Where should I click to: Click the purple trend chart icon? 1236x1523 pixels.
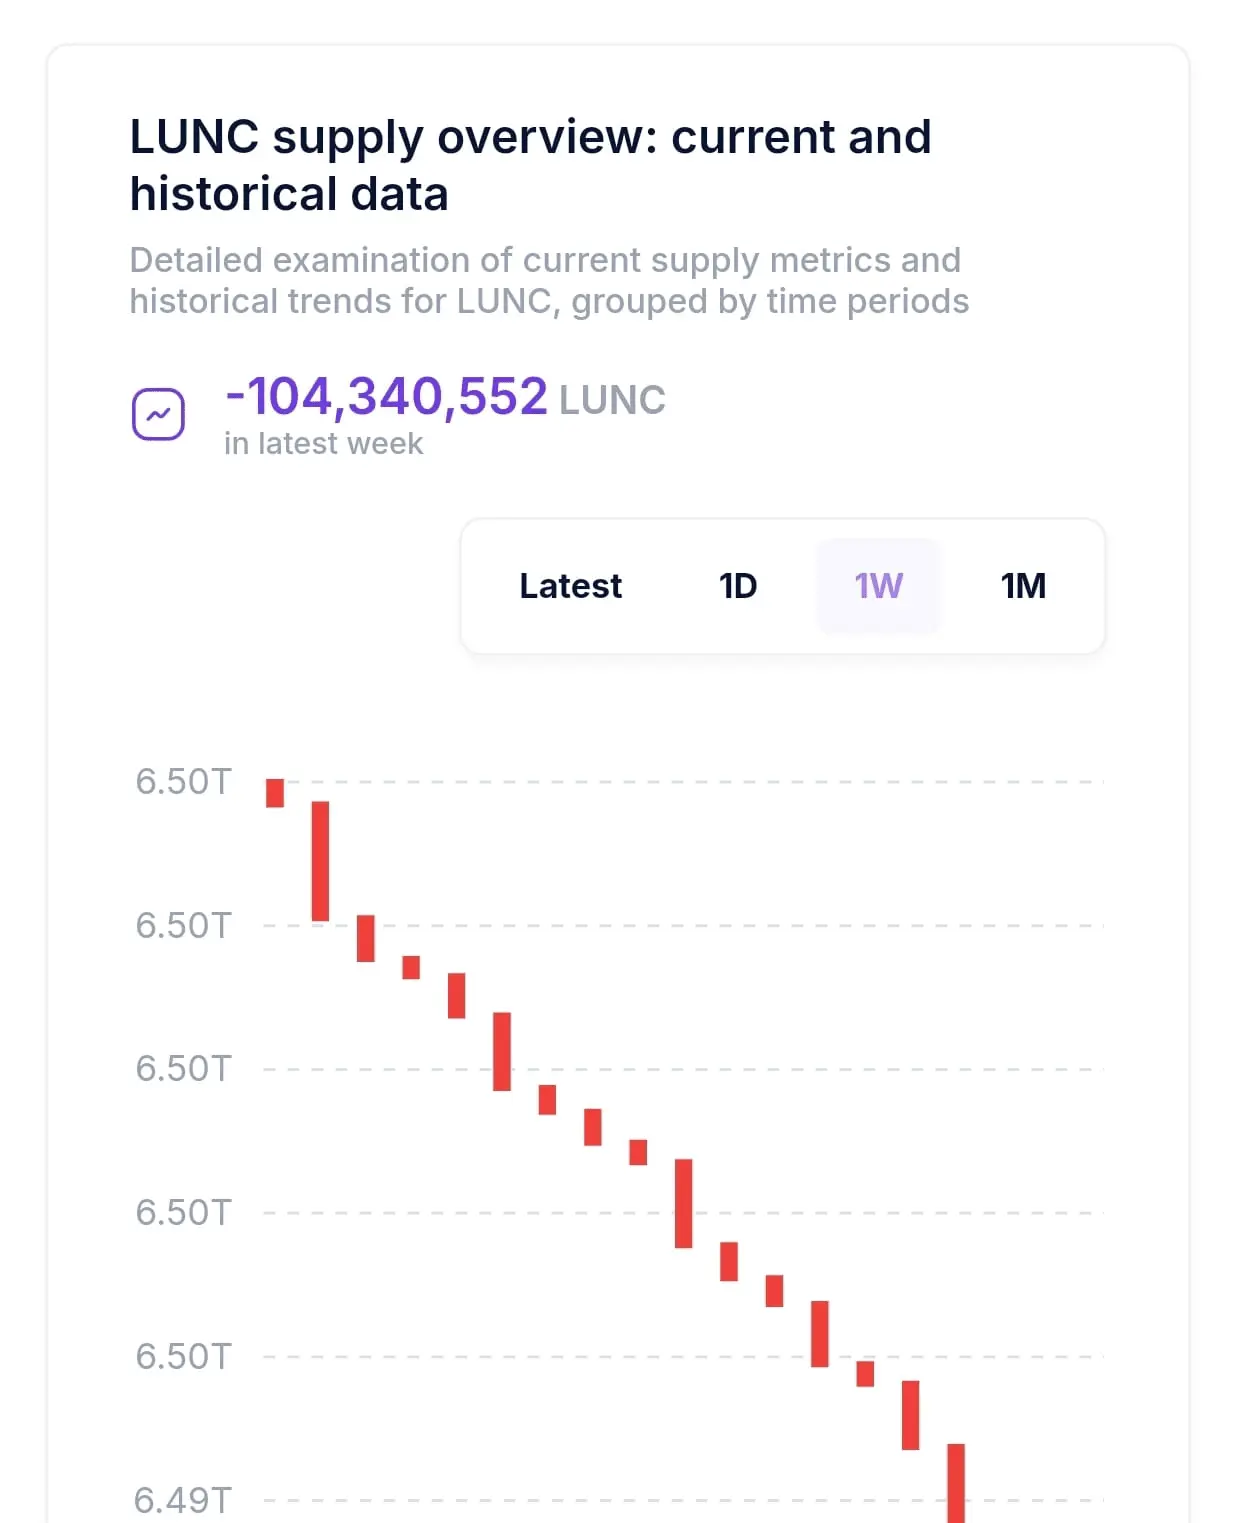click(159, 414)
